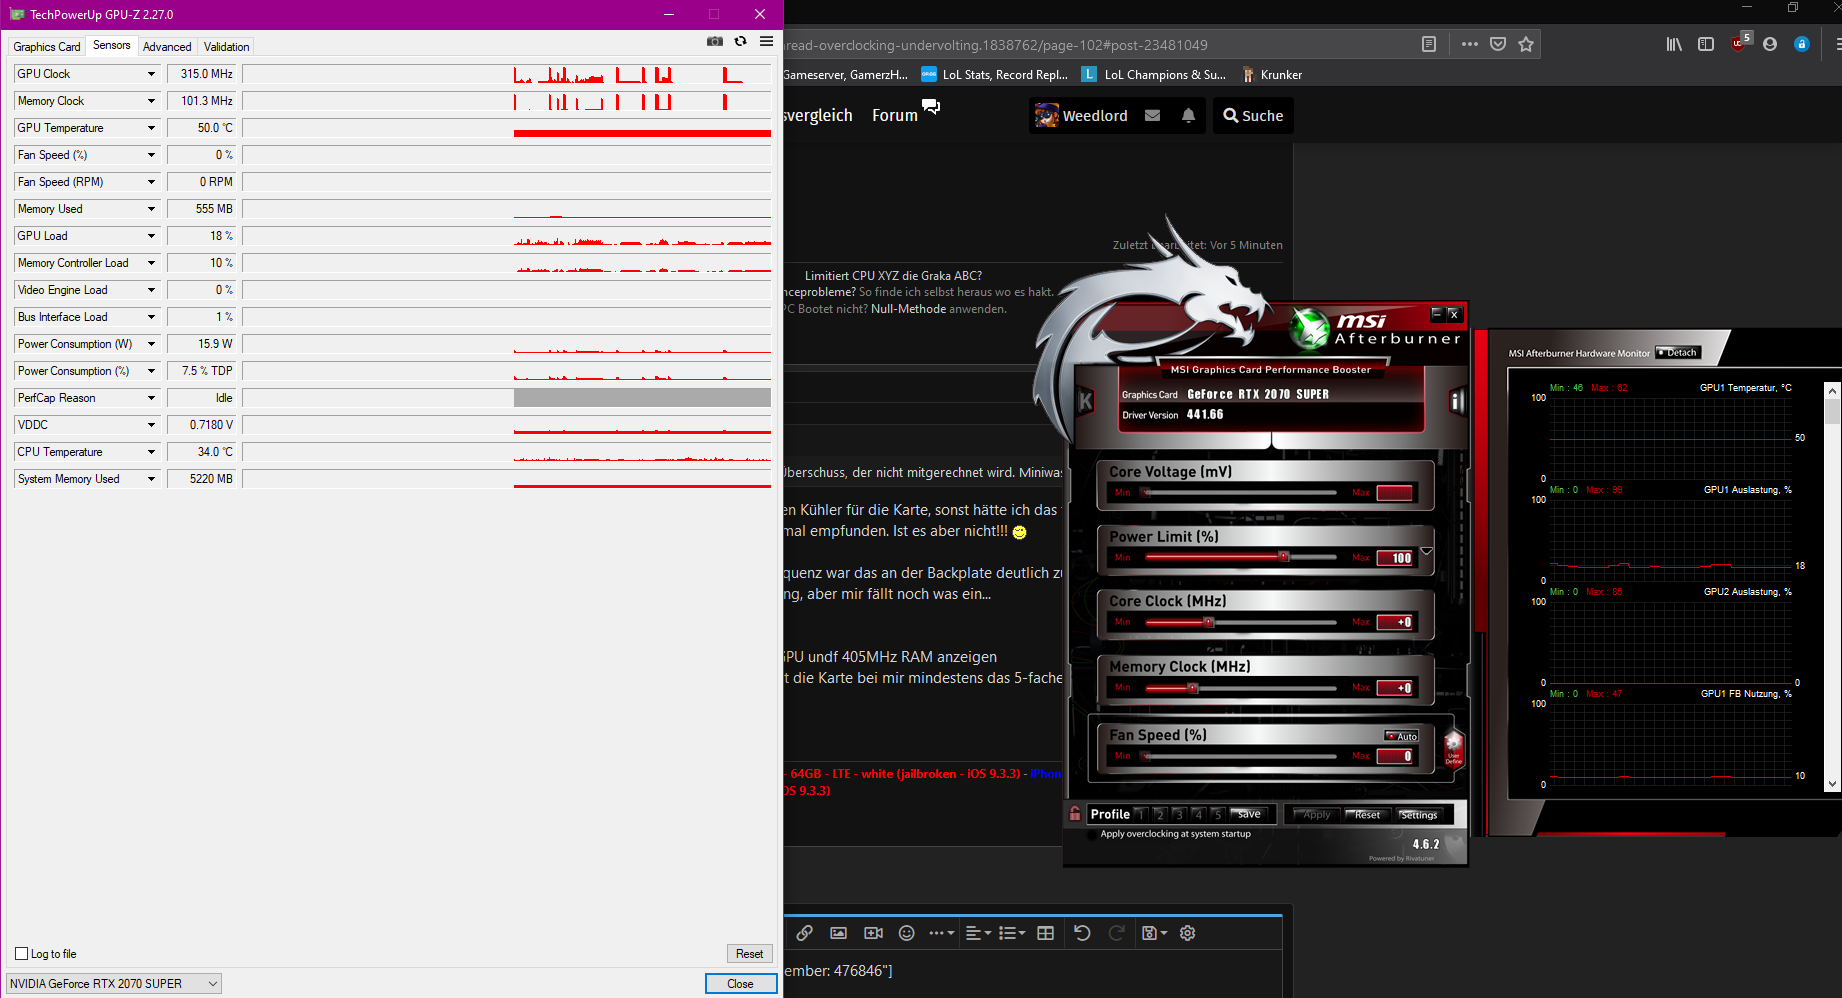Open GPU Temperature sensor dropdown

pos(152,128)
